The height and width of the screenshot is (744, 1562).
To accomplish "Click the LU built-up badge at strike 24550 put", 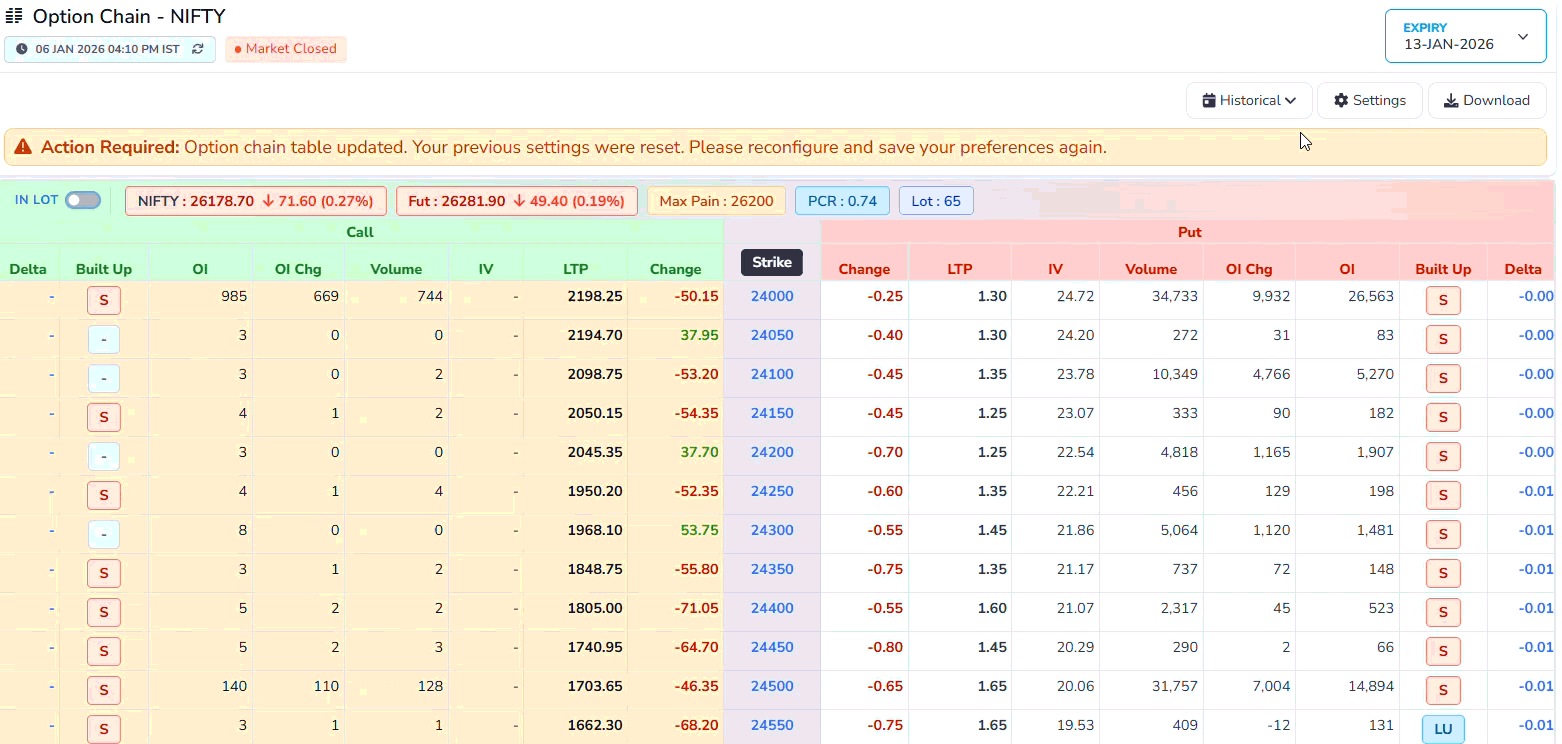I will 1443,729.
